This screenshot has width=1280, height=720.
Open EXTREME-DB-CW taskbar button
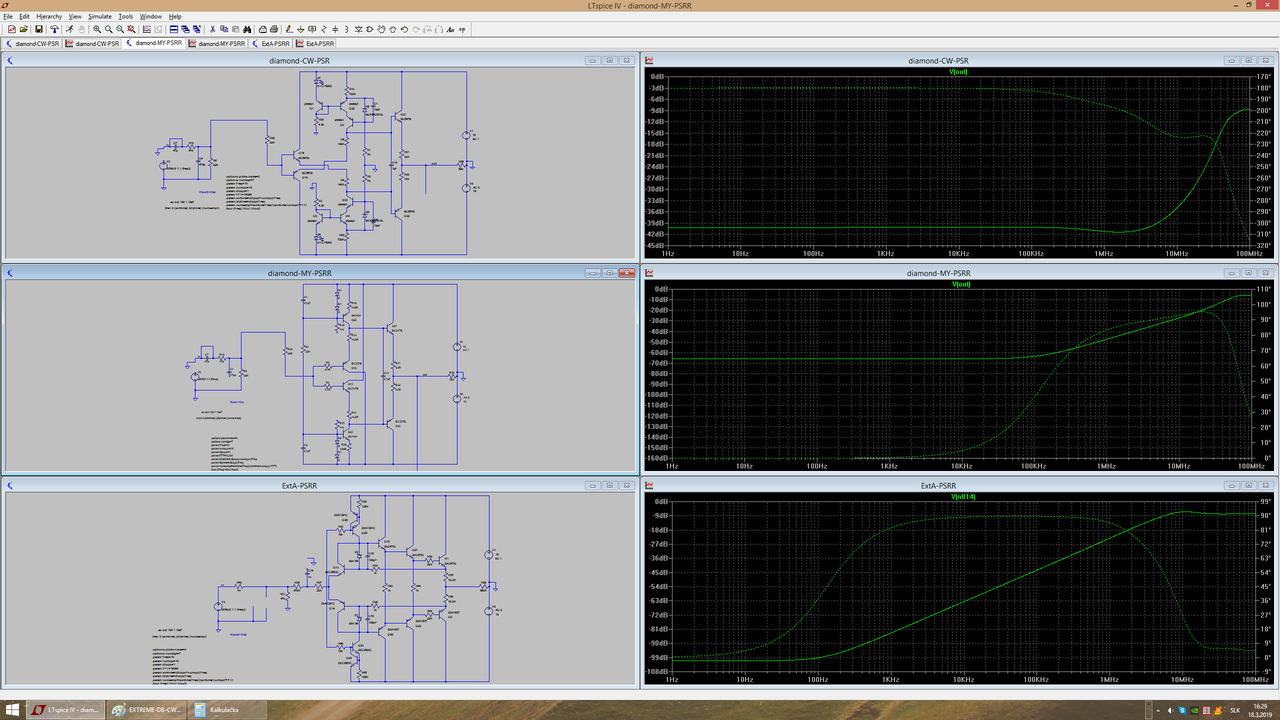click(147, 709)
